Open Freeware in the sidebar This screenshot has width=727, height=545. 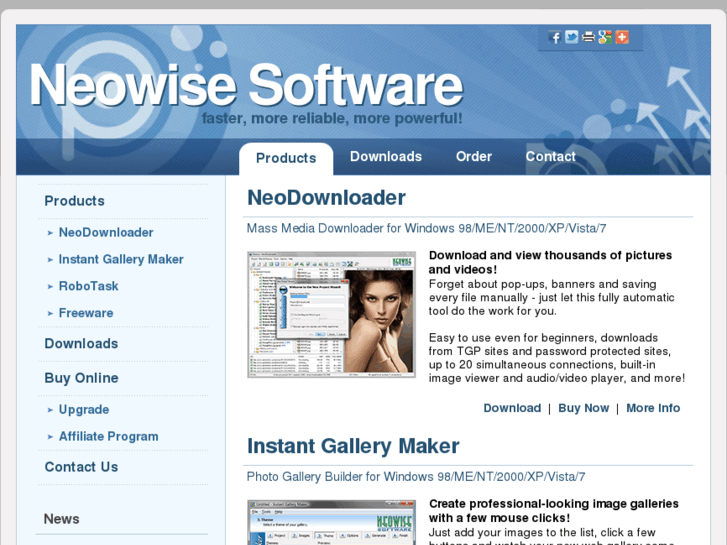(86, 313)
